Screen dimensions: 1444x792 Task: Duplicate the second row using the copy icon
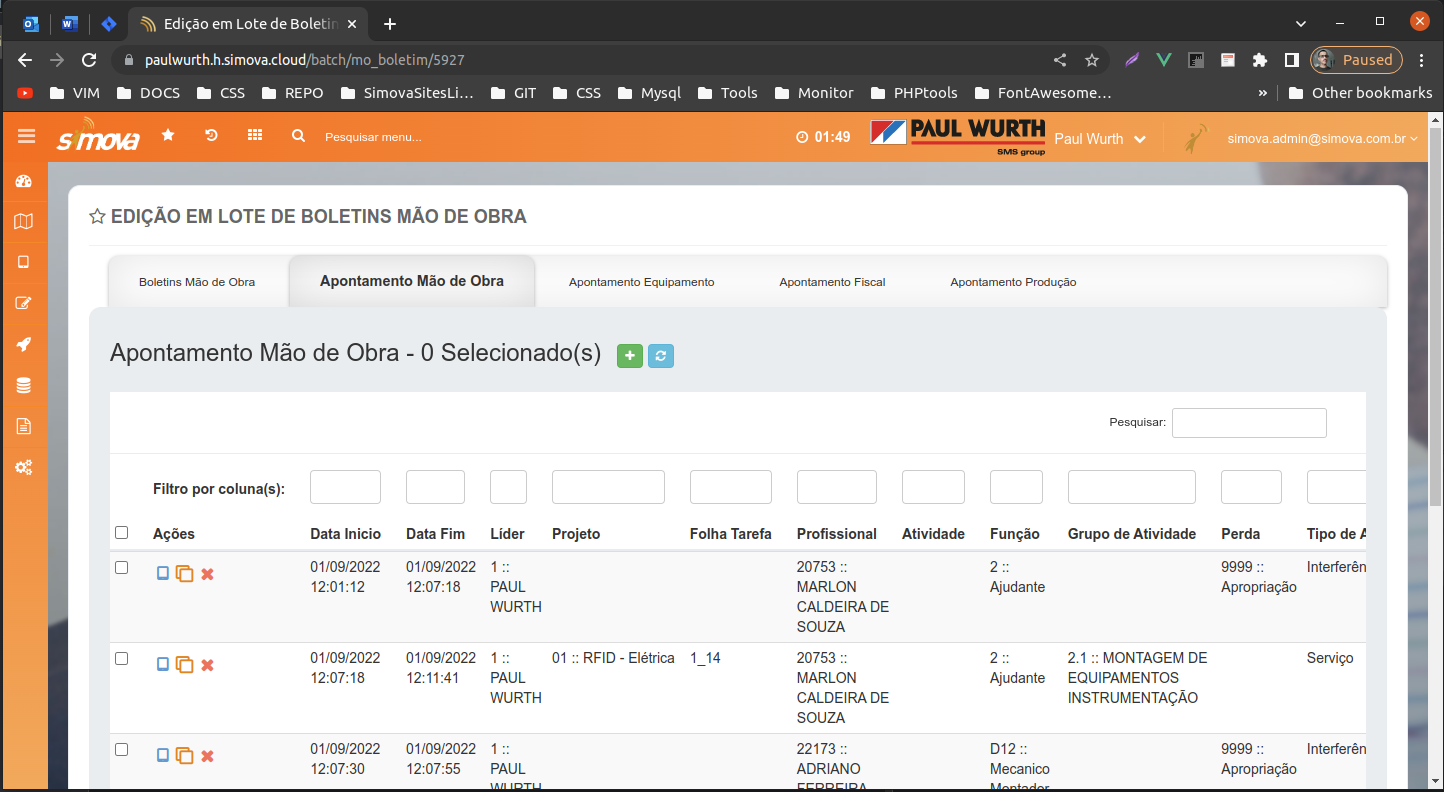tap(184, 665)
